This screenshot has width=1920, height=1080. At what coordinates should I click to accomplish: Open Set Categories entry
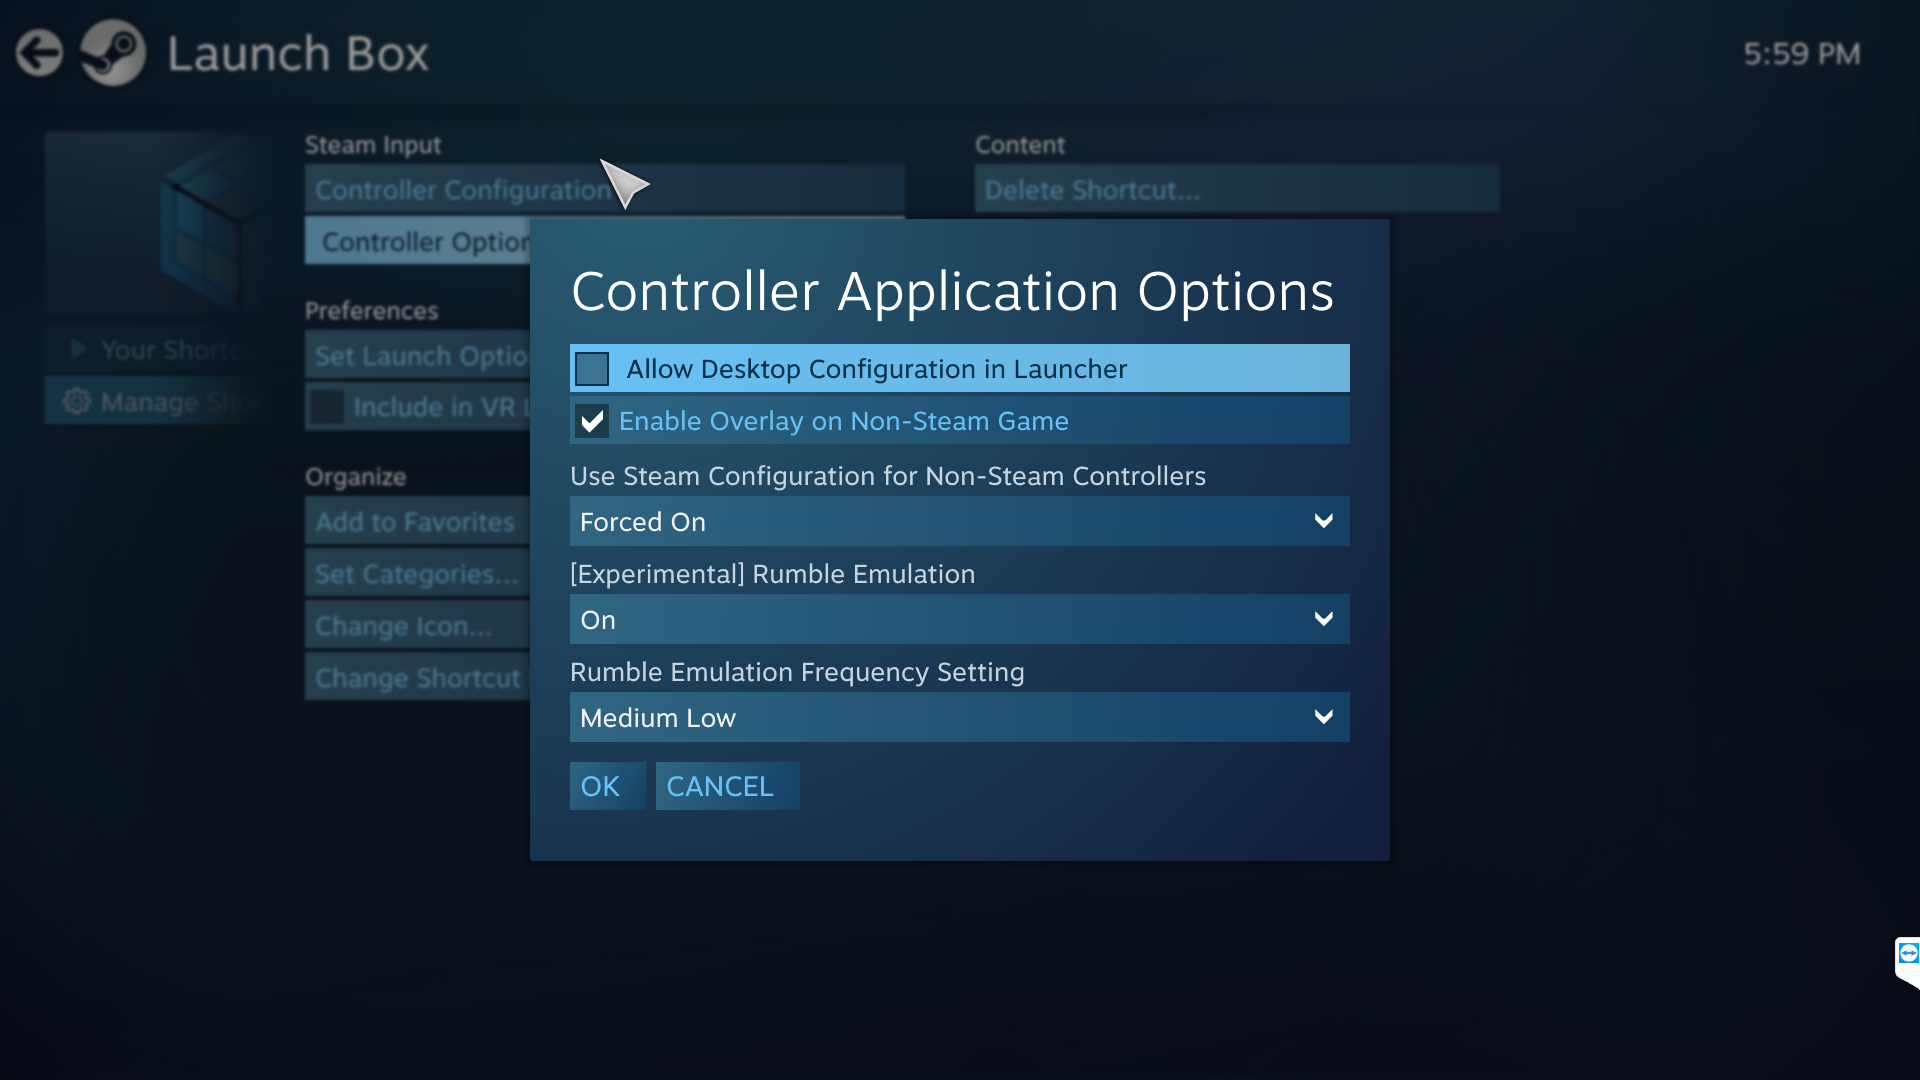pyautogui.click(x=418, y=574)
